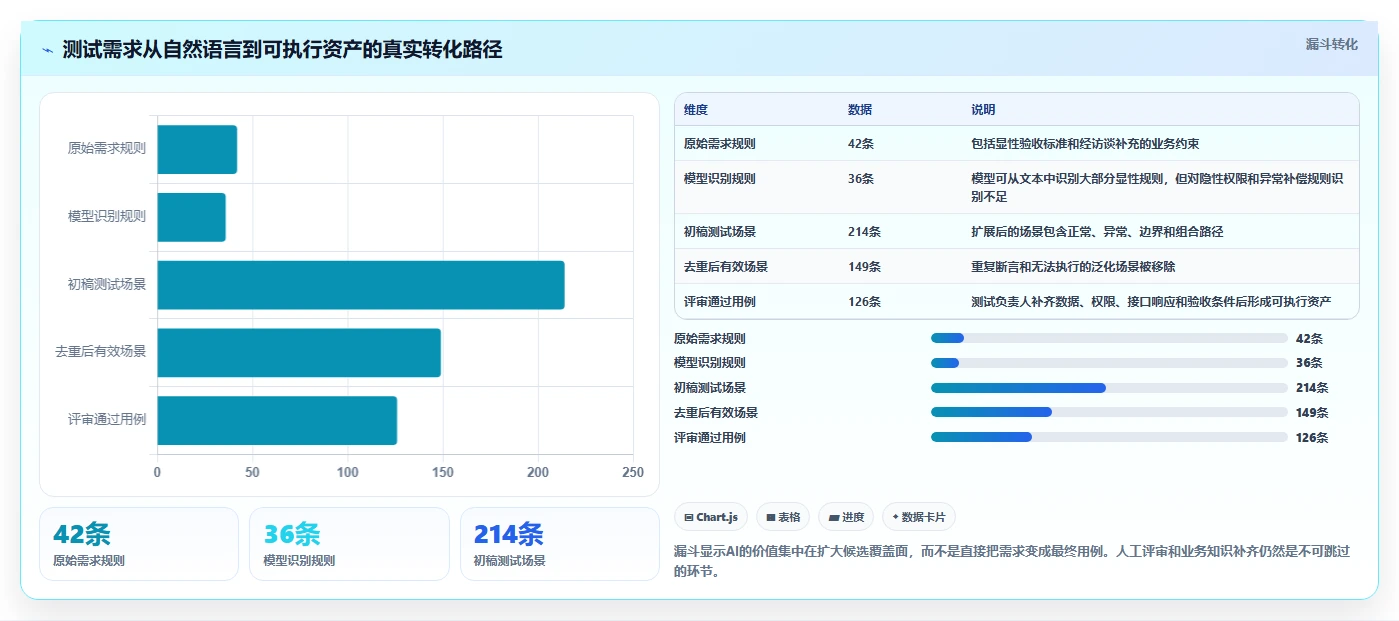The width and height of the screenshot is (1399, 621).
Task: Click the 原始需求规则 cell in the table
Action: 720,144
